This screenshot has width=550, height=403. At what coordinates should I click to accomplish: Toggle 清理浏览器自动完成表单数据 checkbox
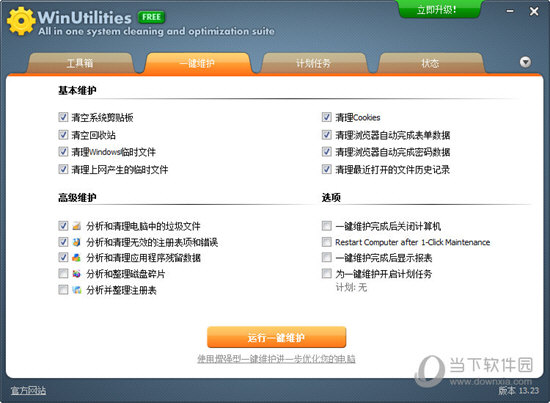(327, 134)
